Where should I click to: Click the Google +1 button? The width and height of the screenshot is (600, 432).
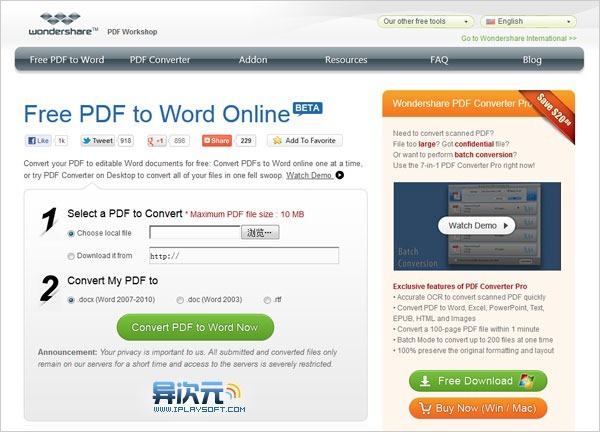156,141
